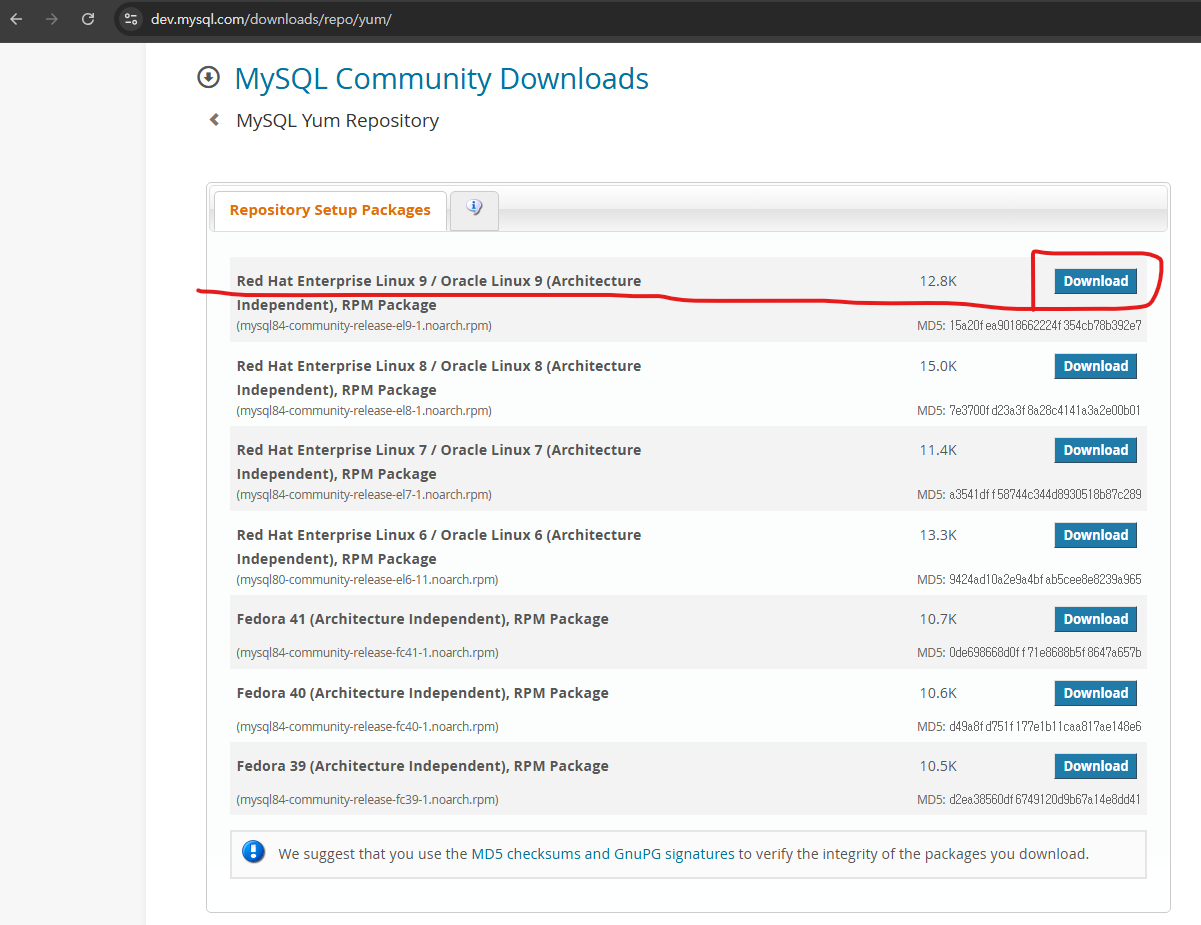Click the Fedora 41 package title

point(423,619)
